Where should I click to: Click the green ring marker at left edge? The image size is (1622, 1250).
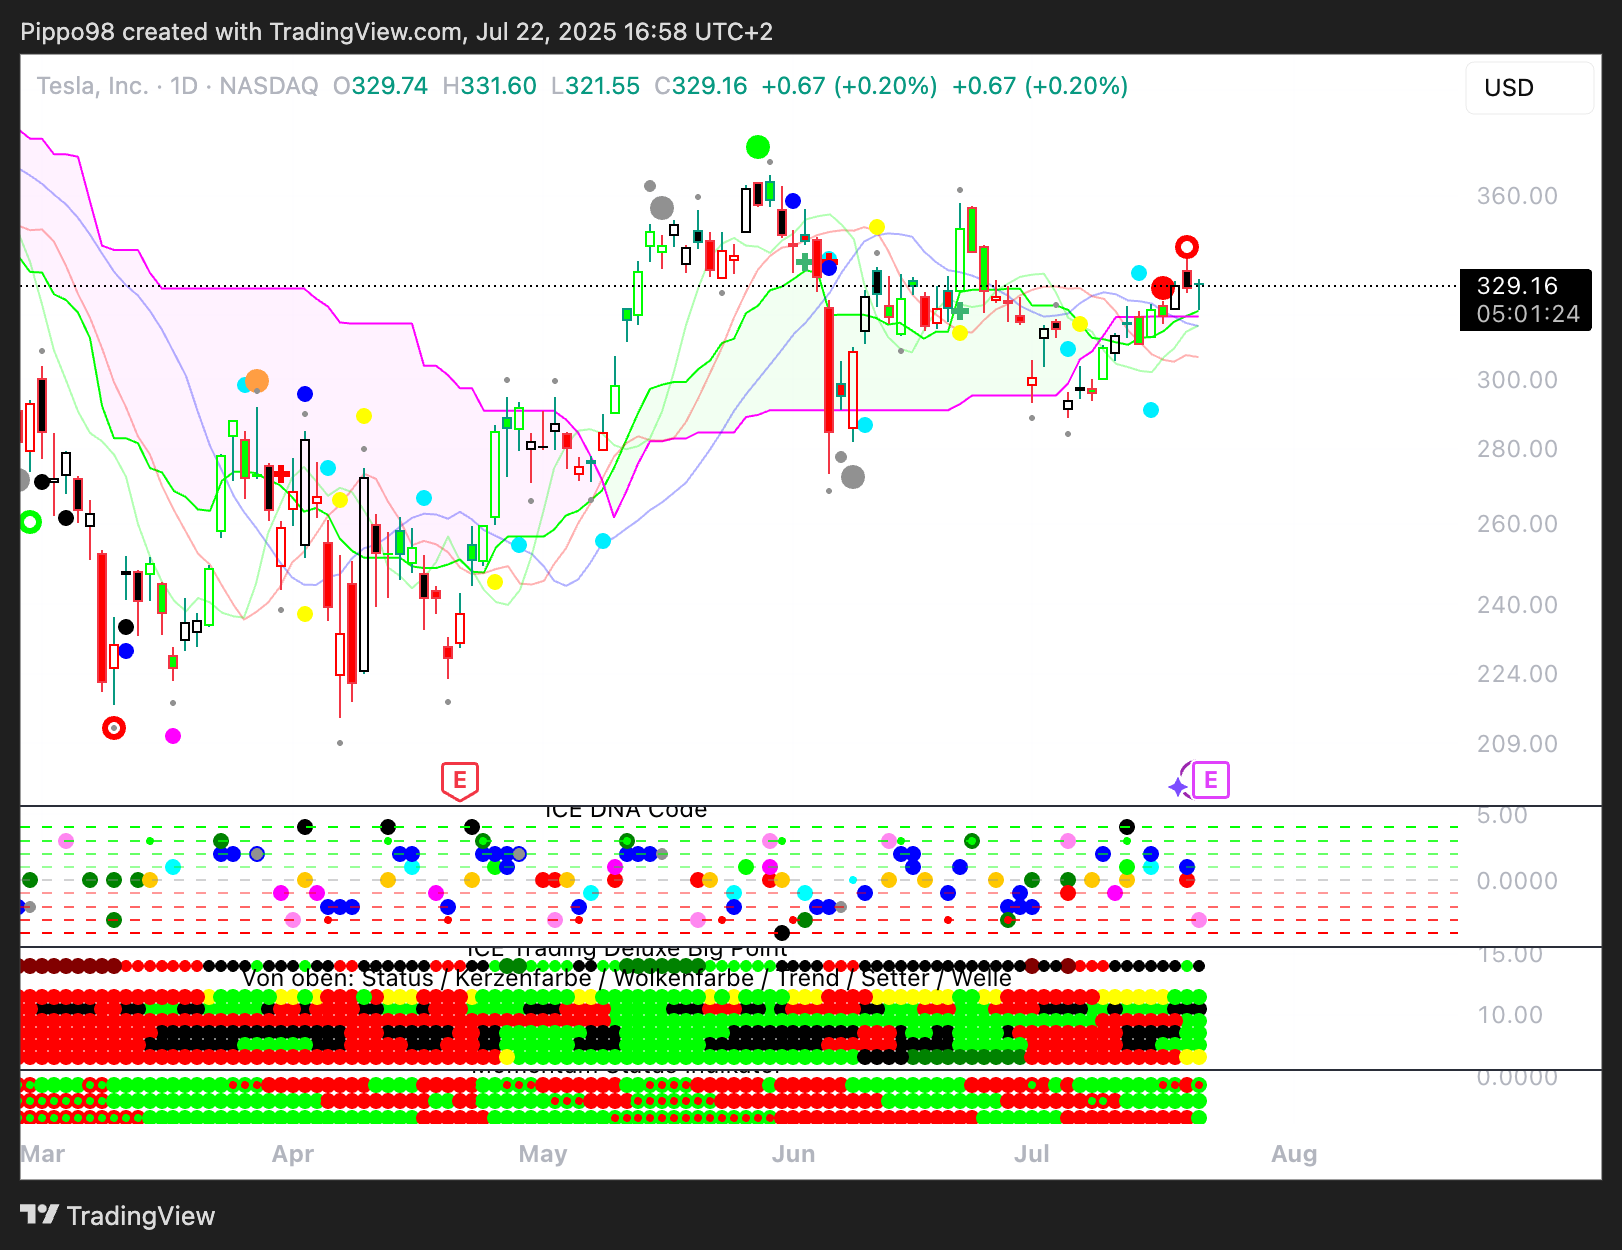tap(30, 522)
